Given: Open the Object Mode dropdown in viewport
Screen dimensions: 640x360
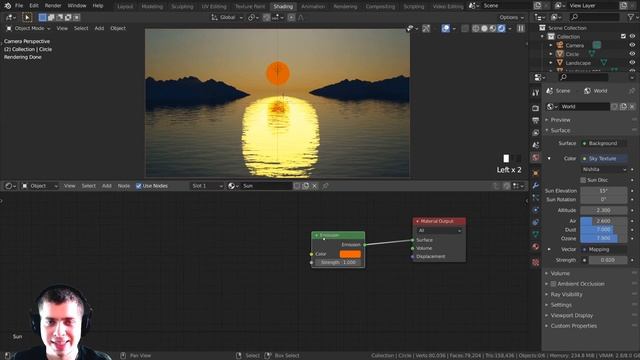Looking at the screenshot, I should pos(28,28).
